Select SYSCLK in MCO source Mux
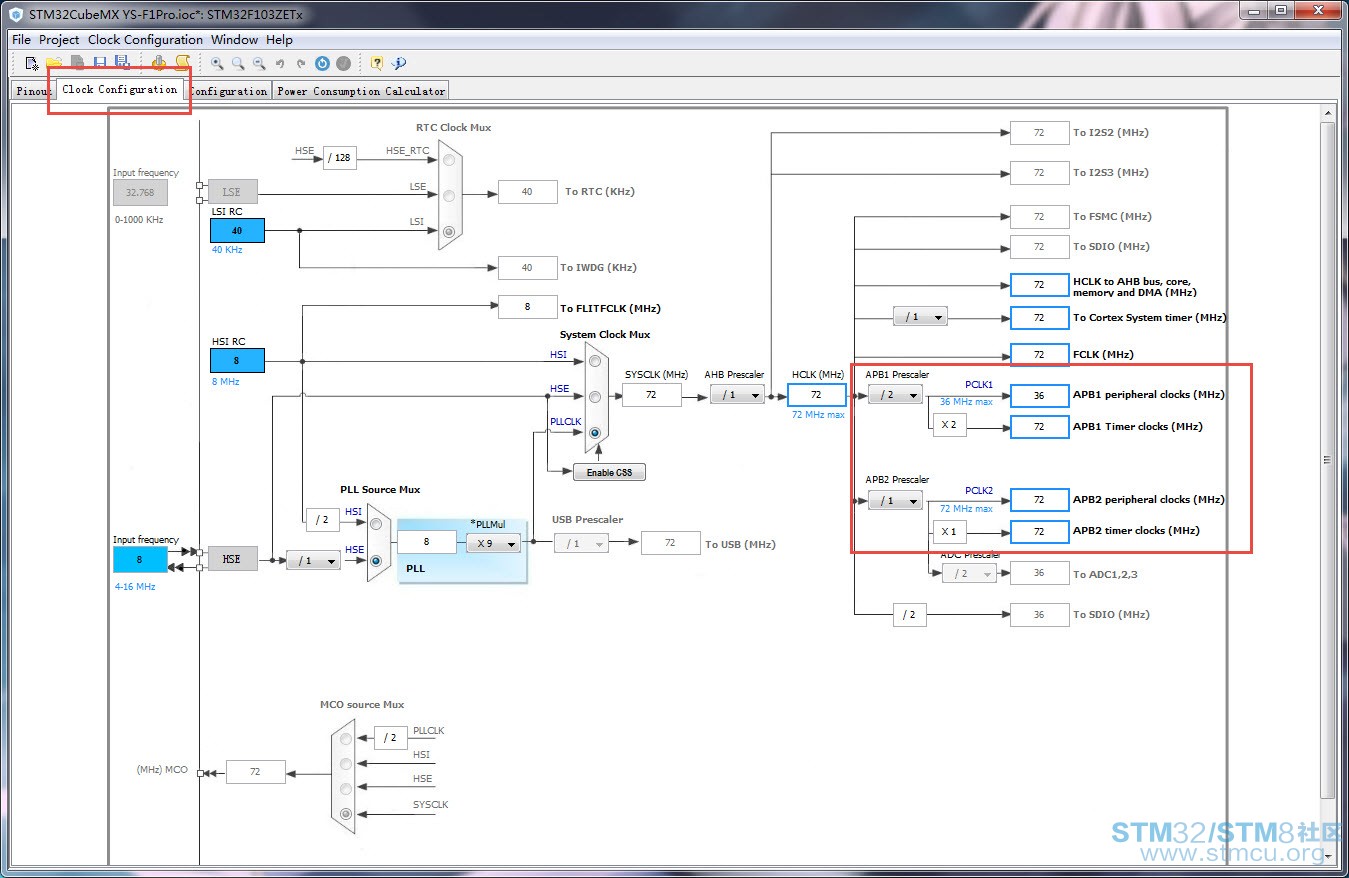This screenshot has height=878, width=1349. point(346,814)
